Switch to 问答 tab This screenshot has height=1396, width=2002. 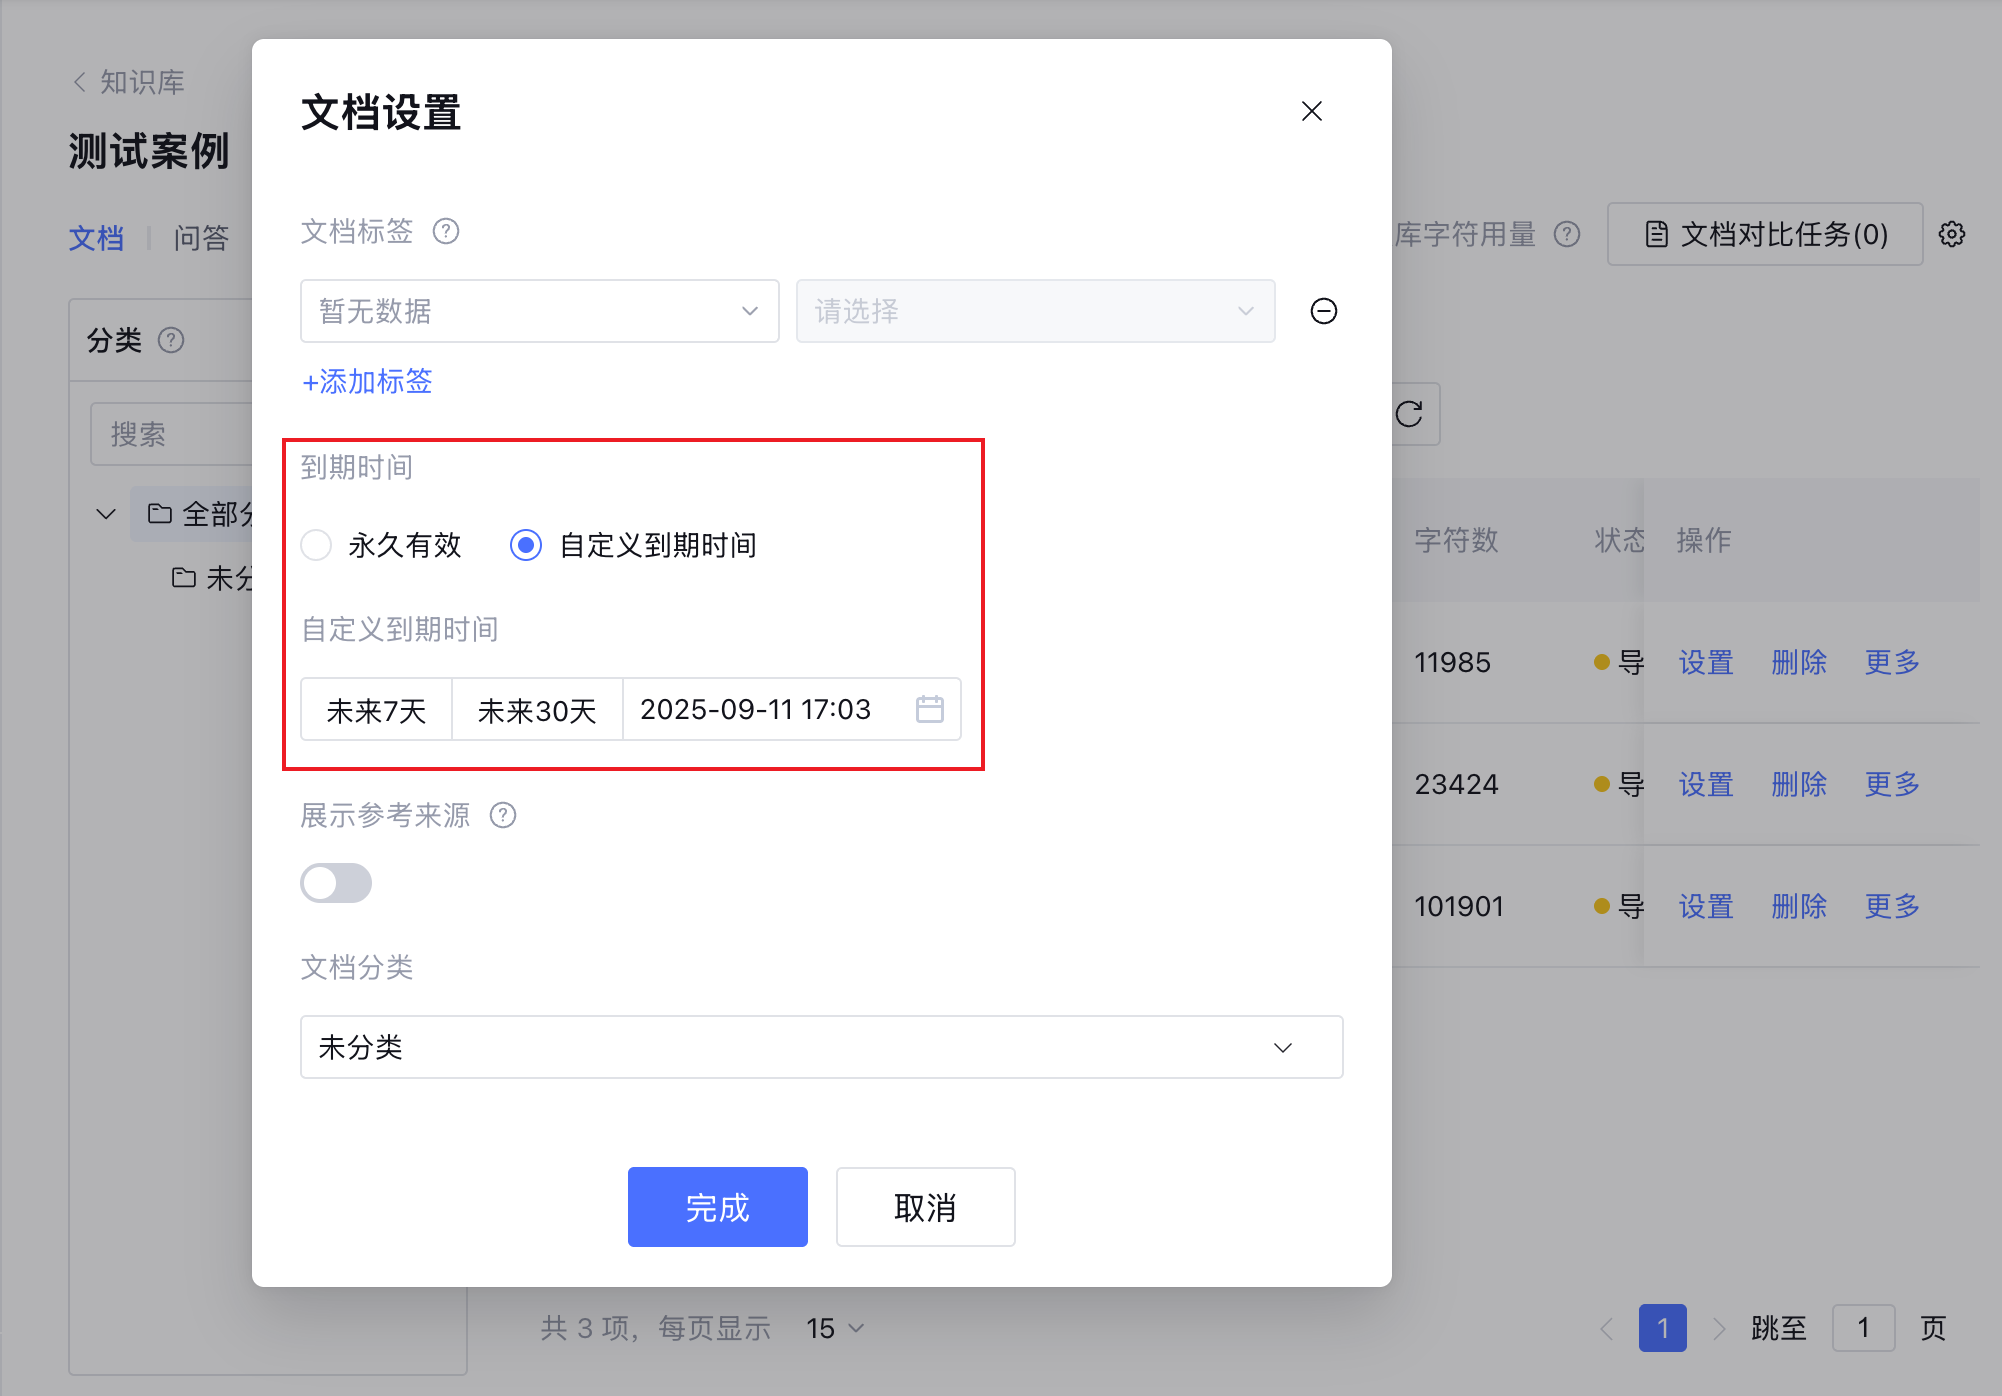tap(201, 238)
